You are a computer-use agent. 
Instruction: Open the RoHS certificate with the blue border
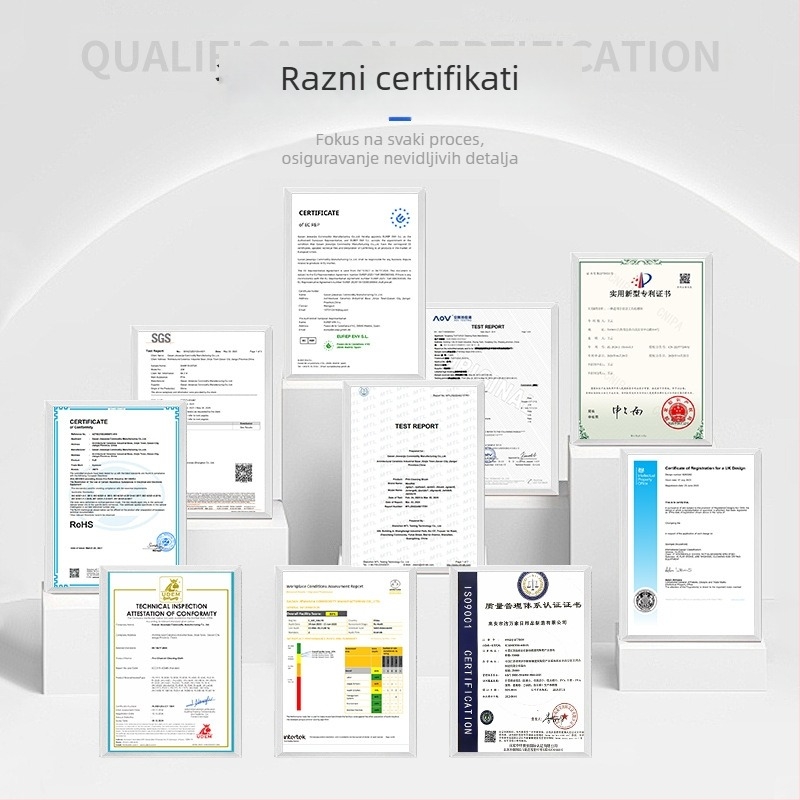point(116,496)
